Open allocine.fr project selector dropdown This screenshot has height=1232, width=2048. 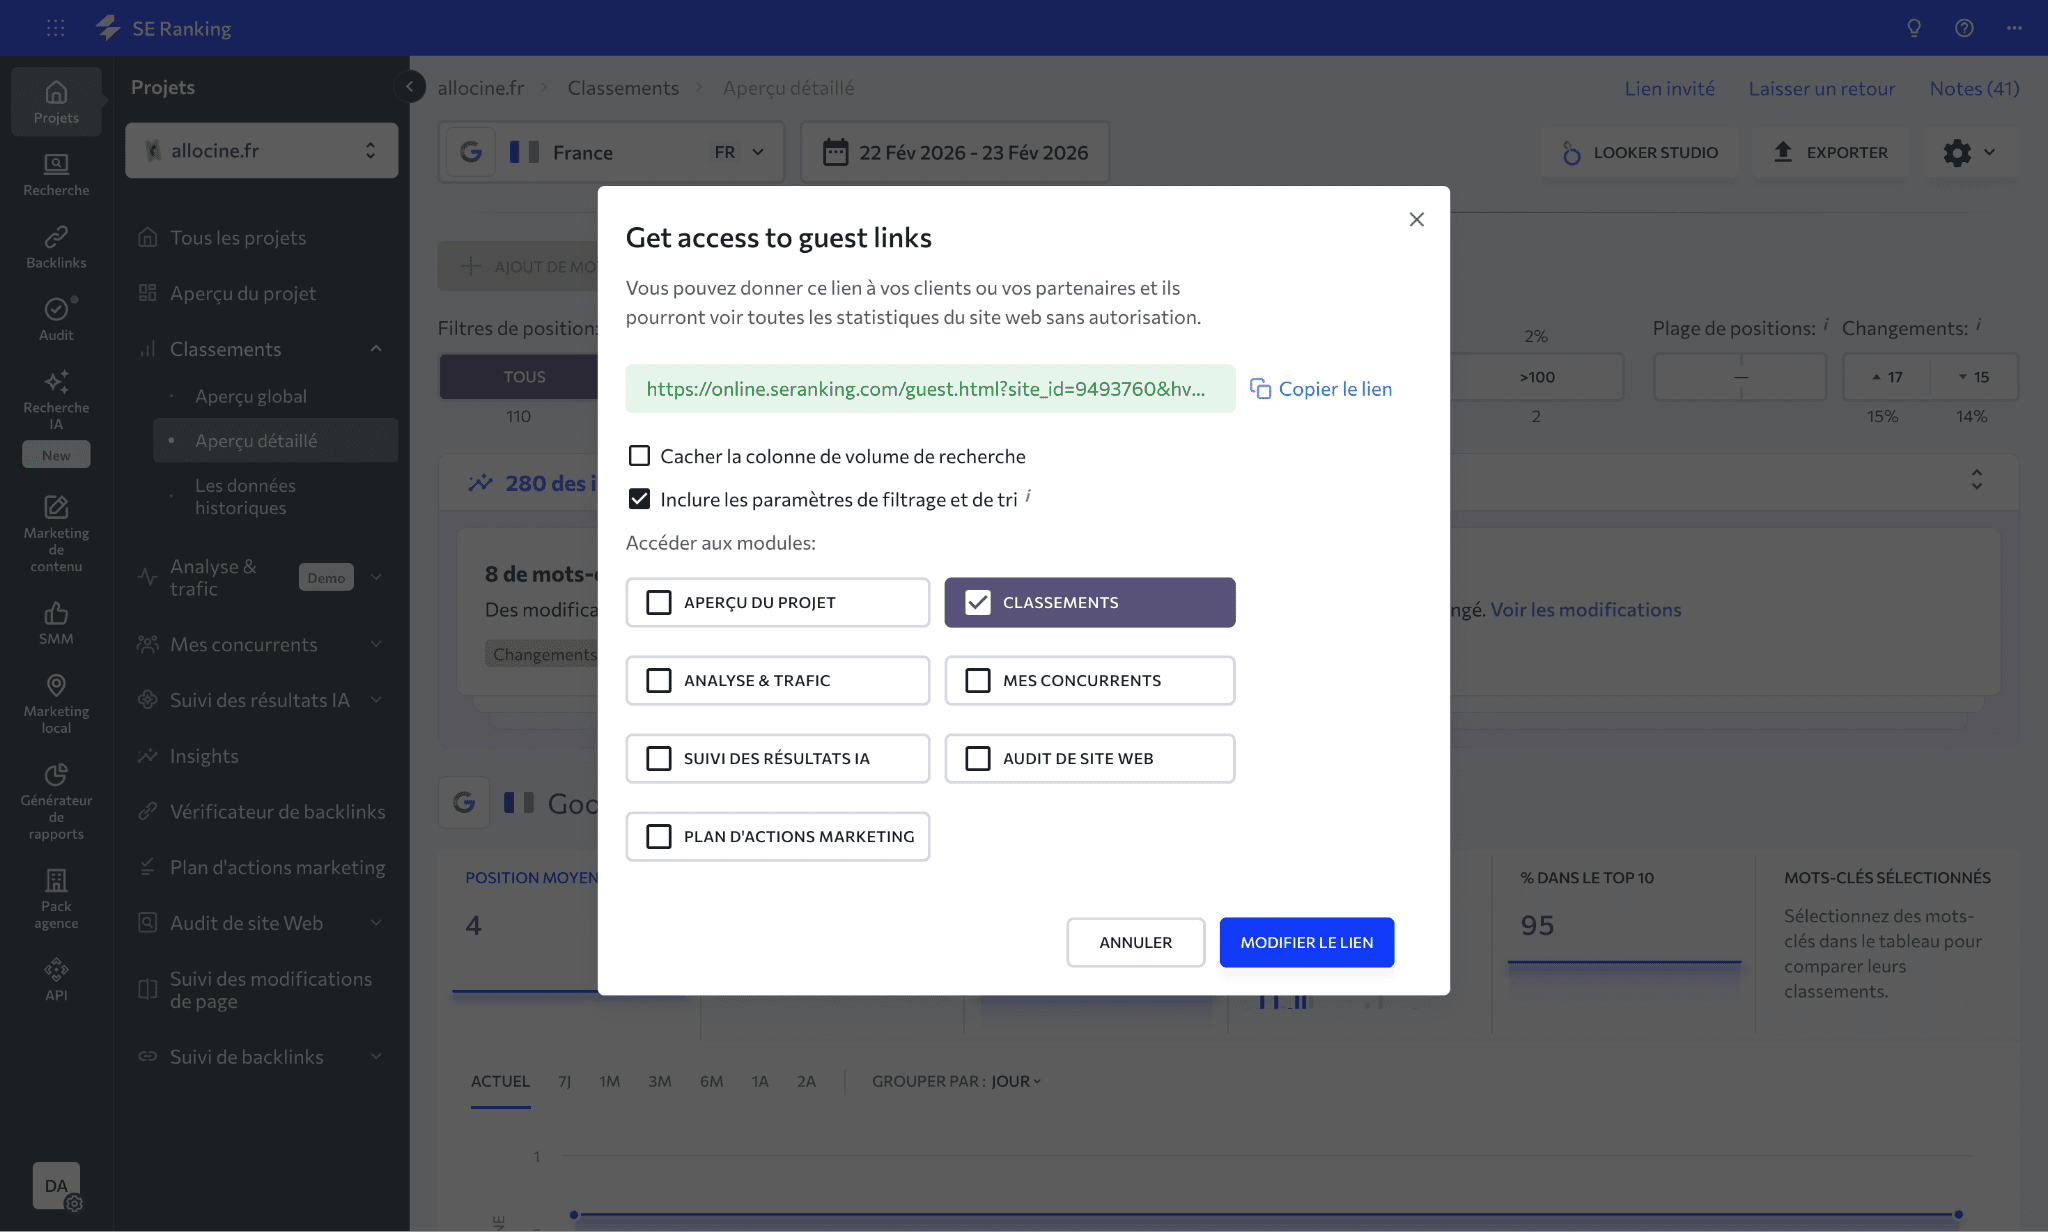(262, 151)
